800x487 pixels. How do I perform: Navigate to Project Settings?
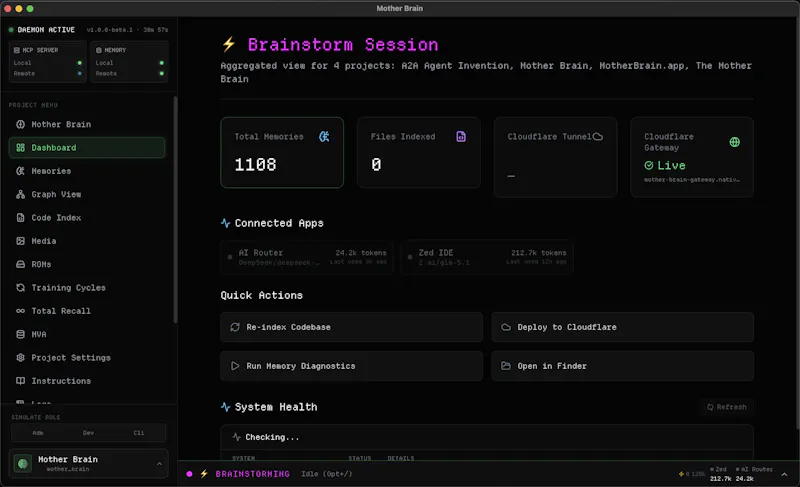click(x=87, y=357)
